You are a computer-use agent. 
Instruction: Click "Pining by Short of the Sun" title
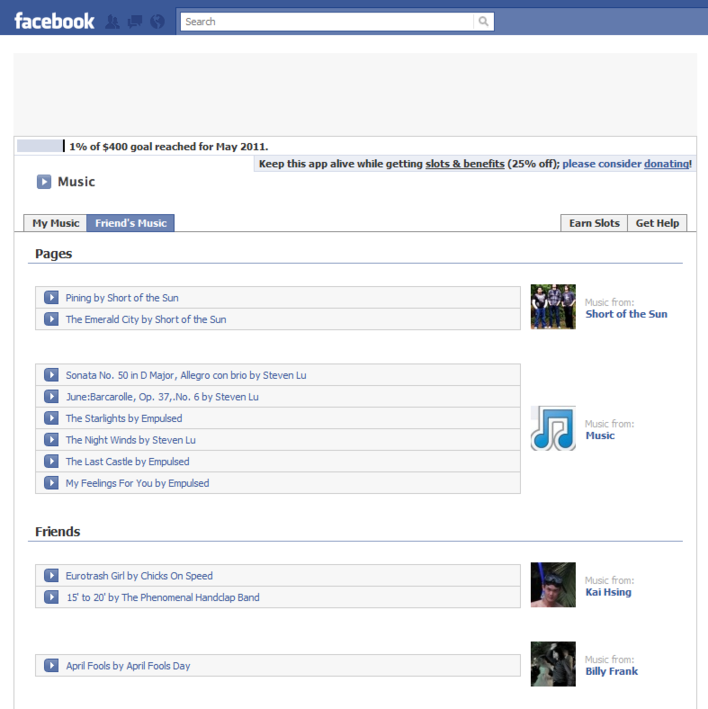(122, 298)
